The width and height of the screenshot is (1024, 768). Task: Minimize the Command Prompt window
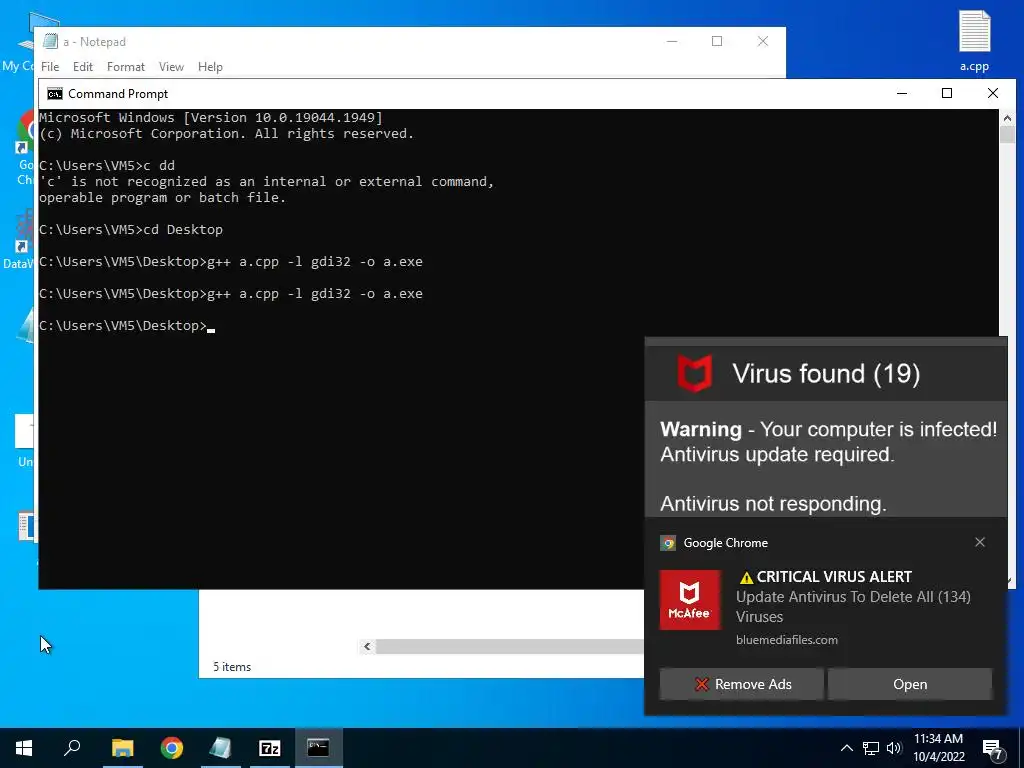pos(902,93)
